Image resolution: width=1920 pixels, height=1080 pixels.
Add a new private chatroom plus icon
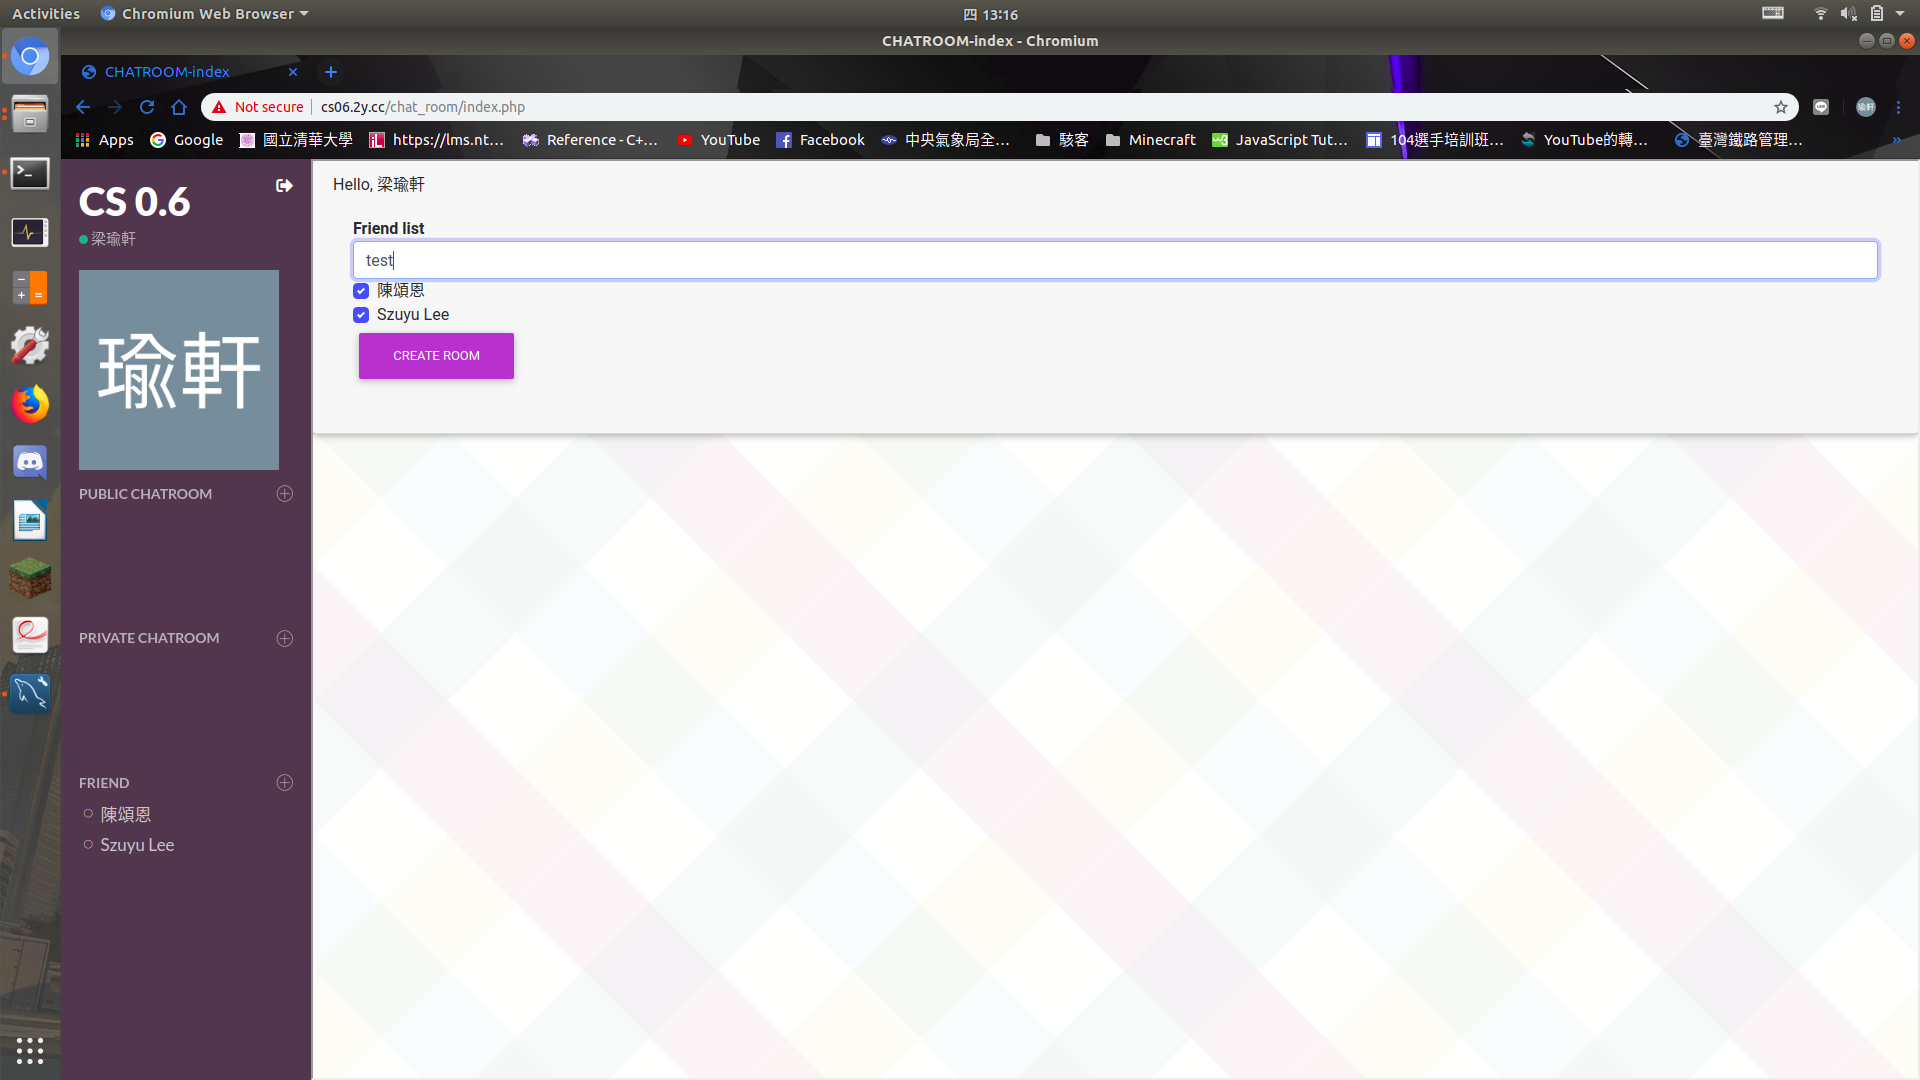(285, 638)
